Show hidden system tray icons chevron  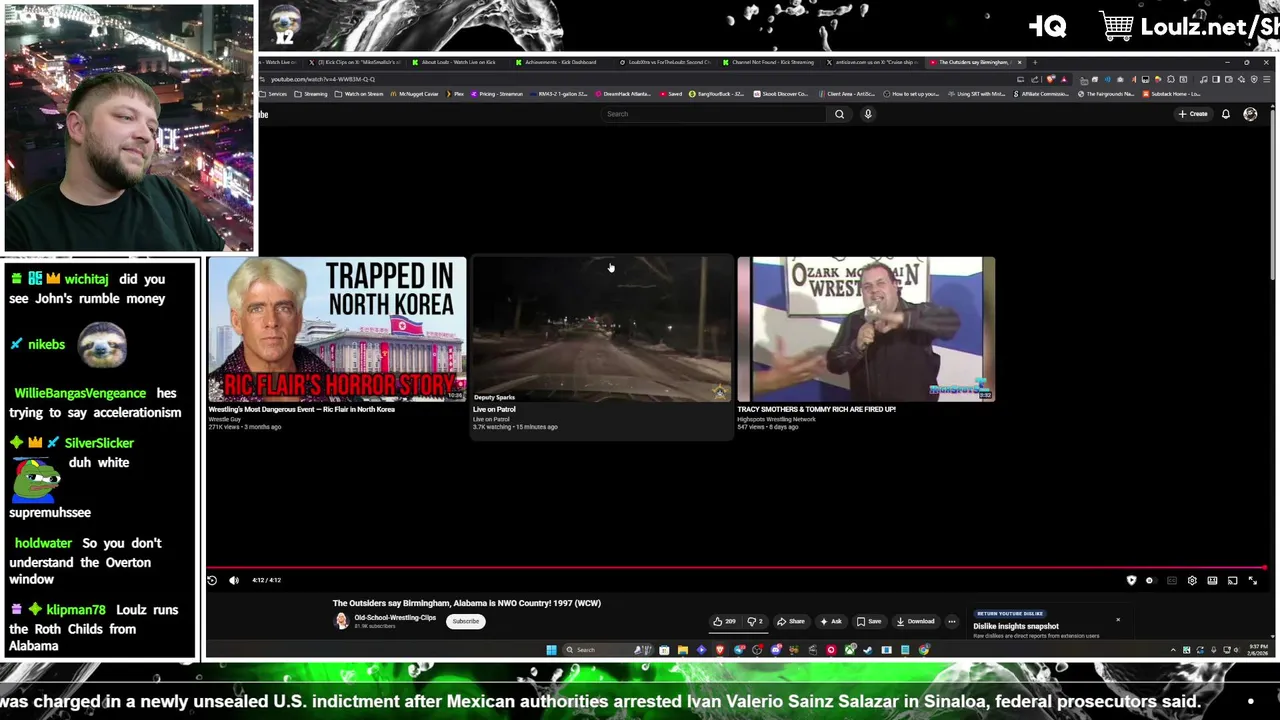click(1173, 650)
